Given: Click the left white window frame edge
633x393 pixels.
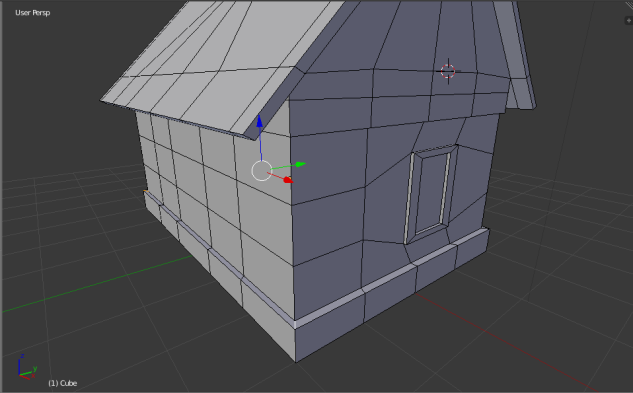Looking at the screenshot, I should point(409,198).
